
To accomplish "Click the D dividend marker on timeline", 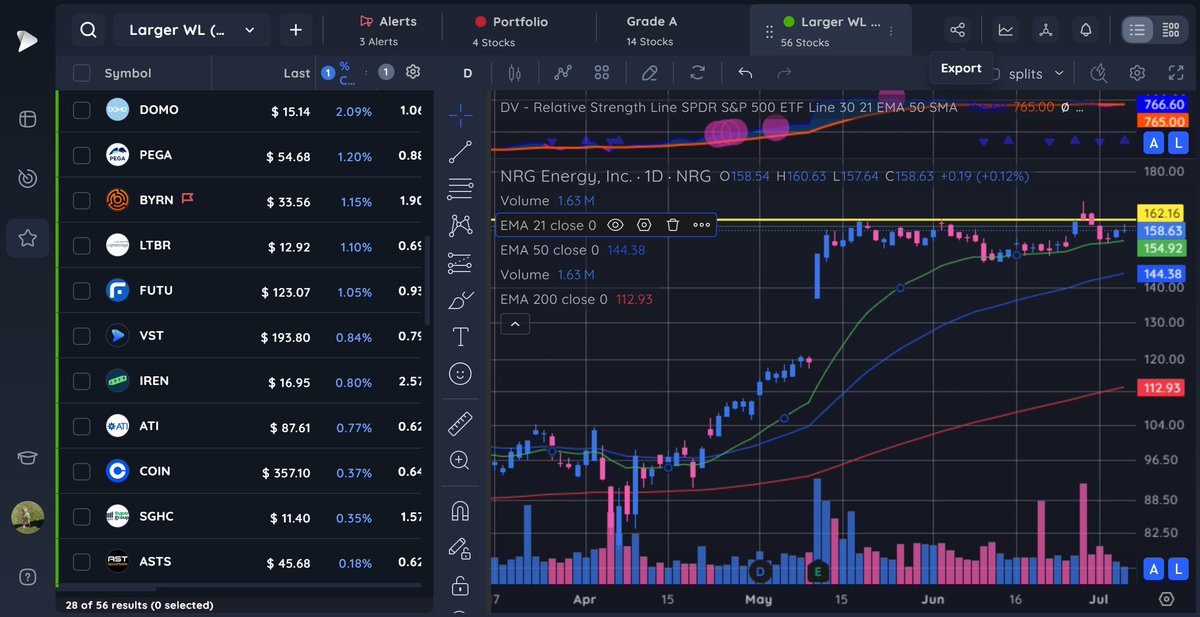I will pos(760,571).
